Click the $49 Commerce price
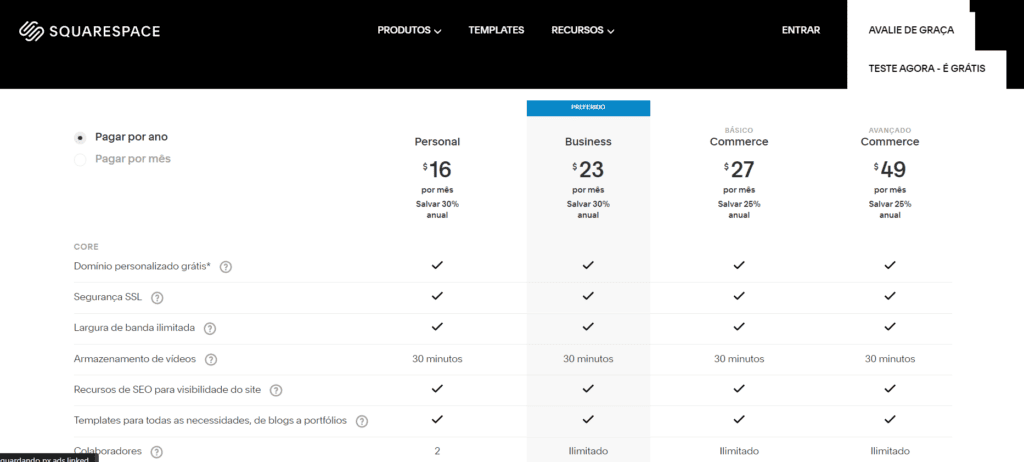This screenshot has width=1024, height=462. (x=889, y=170)
